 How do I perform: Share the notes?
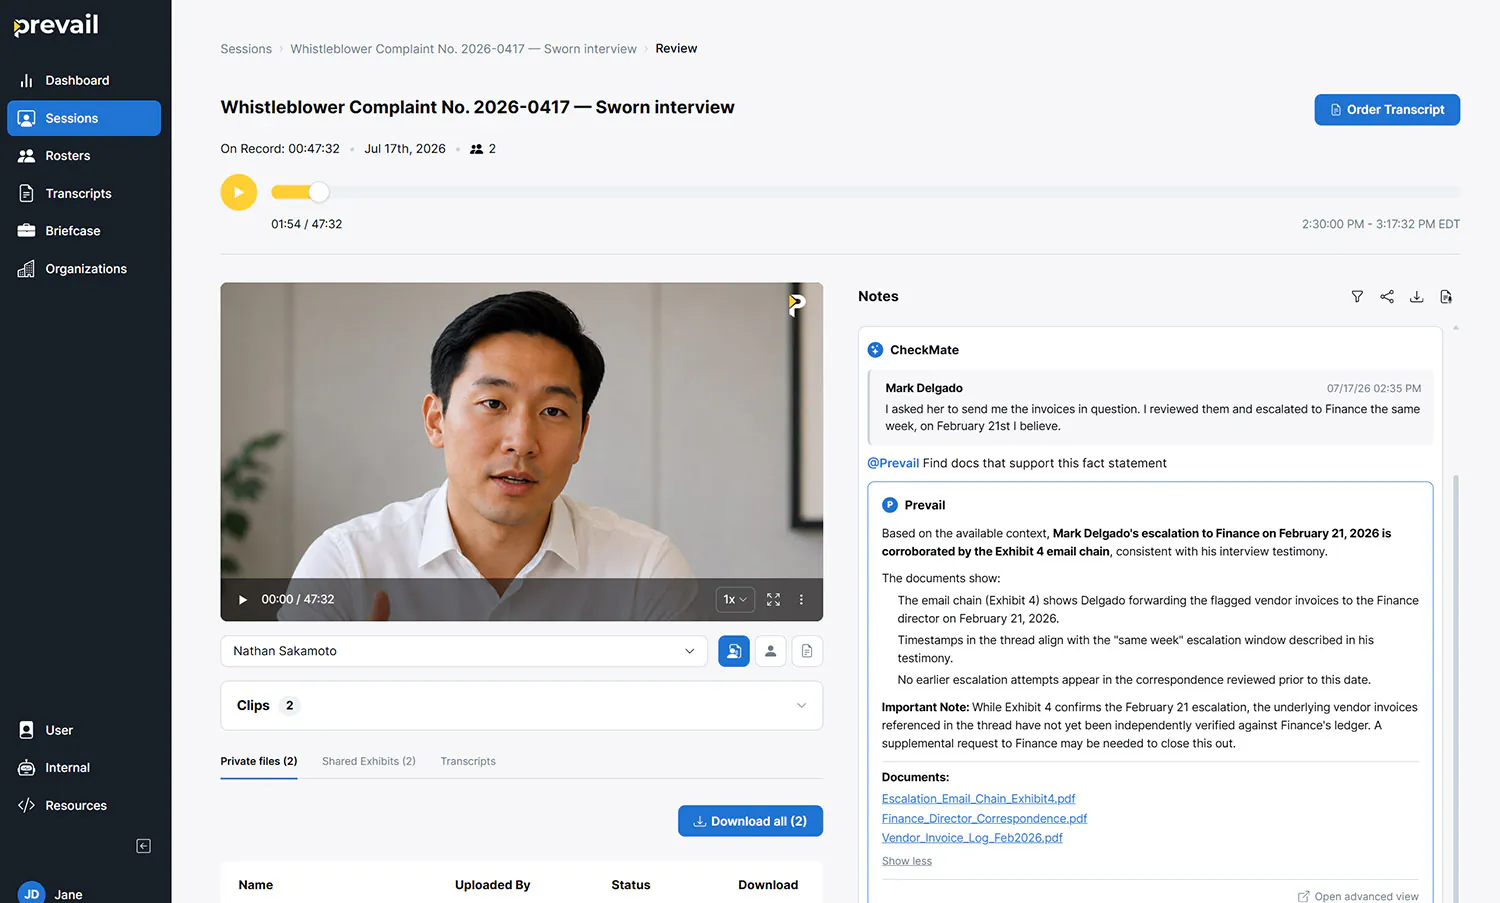[x=1387, y=297]
